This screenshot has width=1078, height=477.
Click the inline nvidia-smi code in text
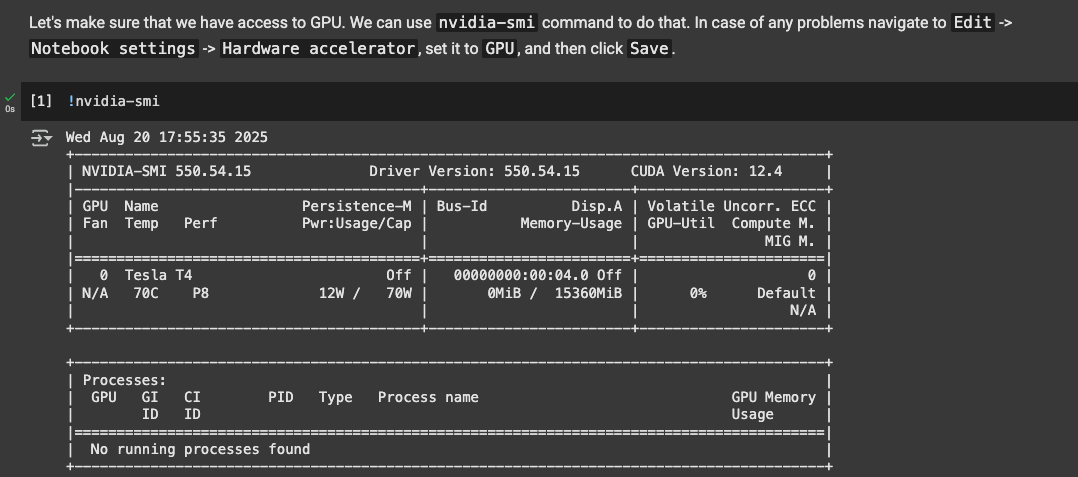click(x=488, y=23)
